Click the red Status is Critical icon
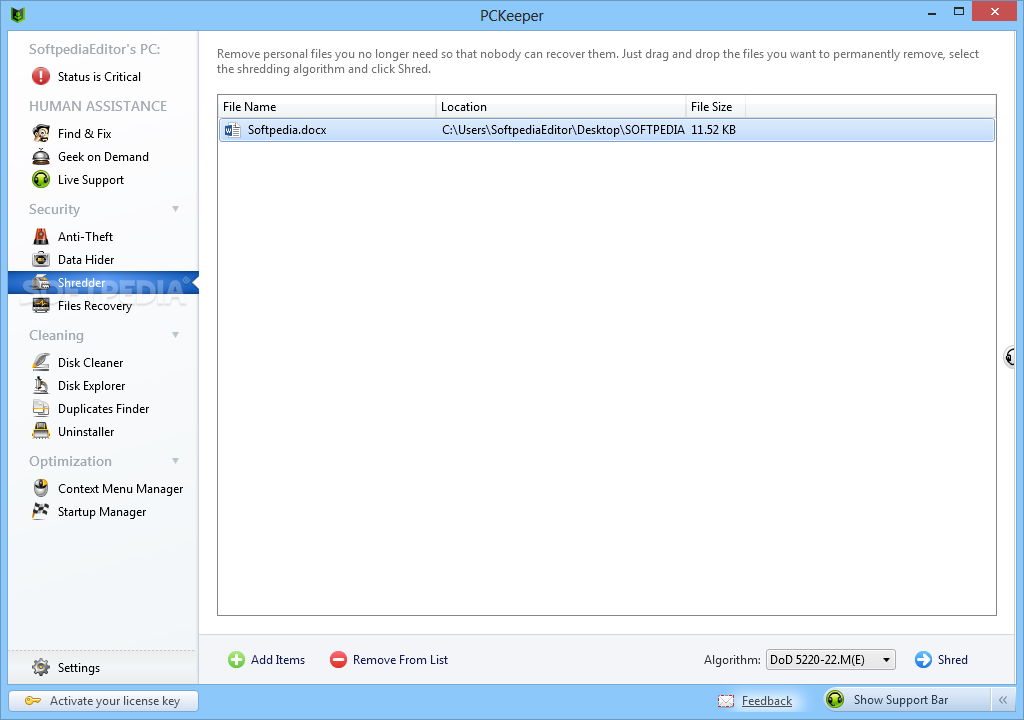 click(40, 76)
